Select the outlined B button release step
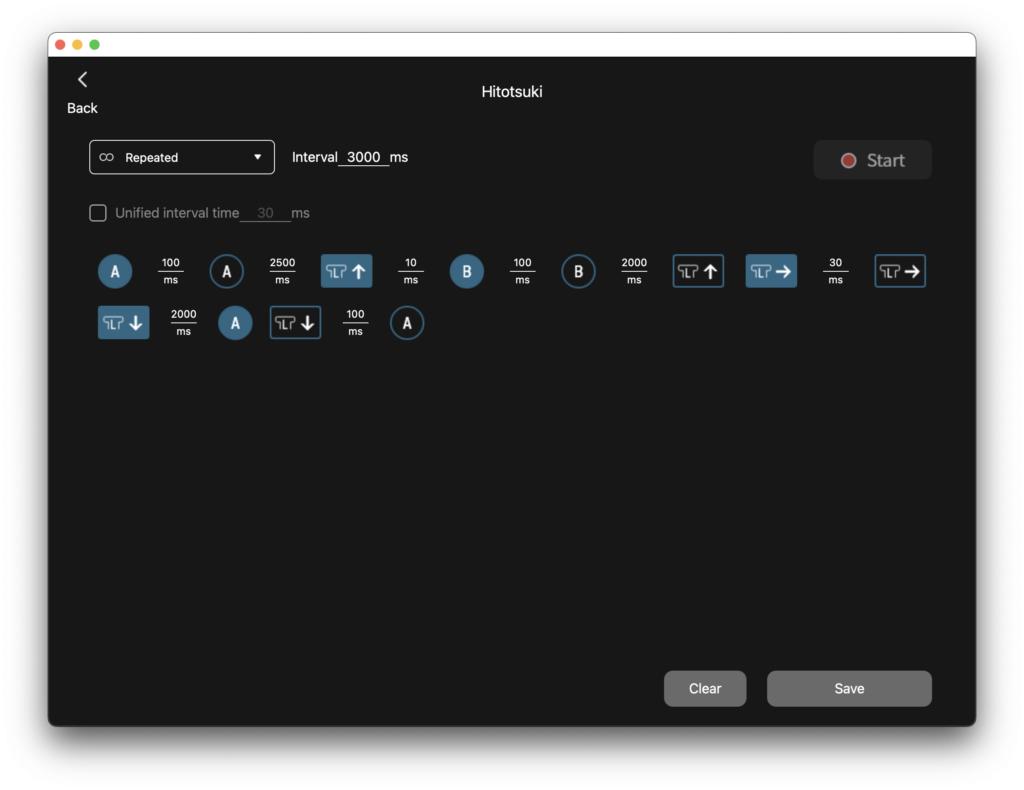Viewport: 1024px width, 790px height. tap(578, 271)
